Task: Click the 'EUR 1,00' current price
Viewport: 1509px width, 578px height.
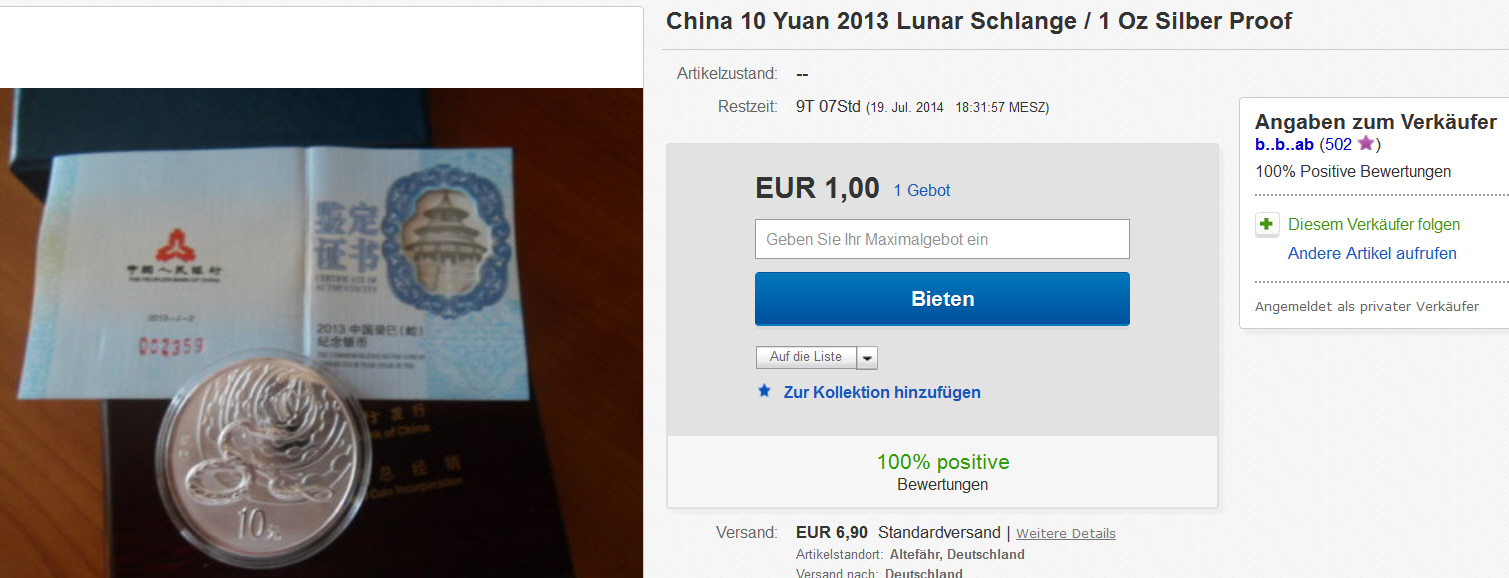Action: (817, 188)
